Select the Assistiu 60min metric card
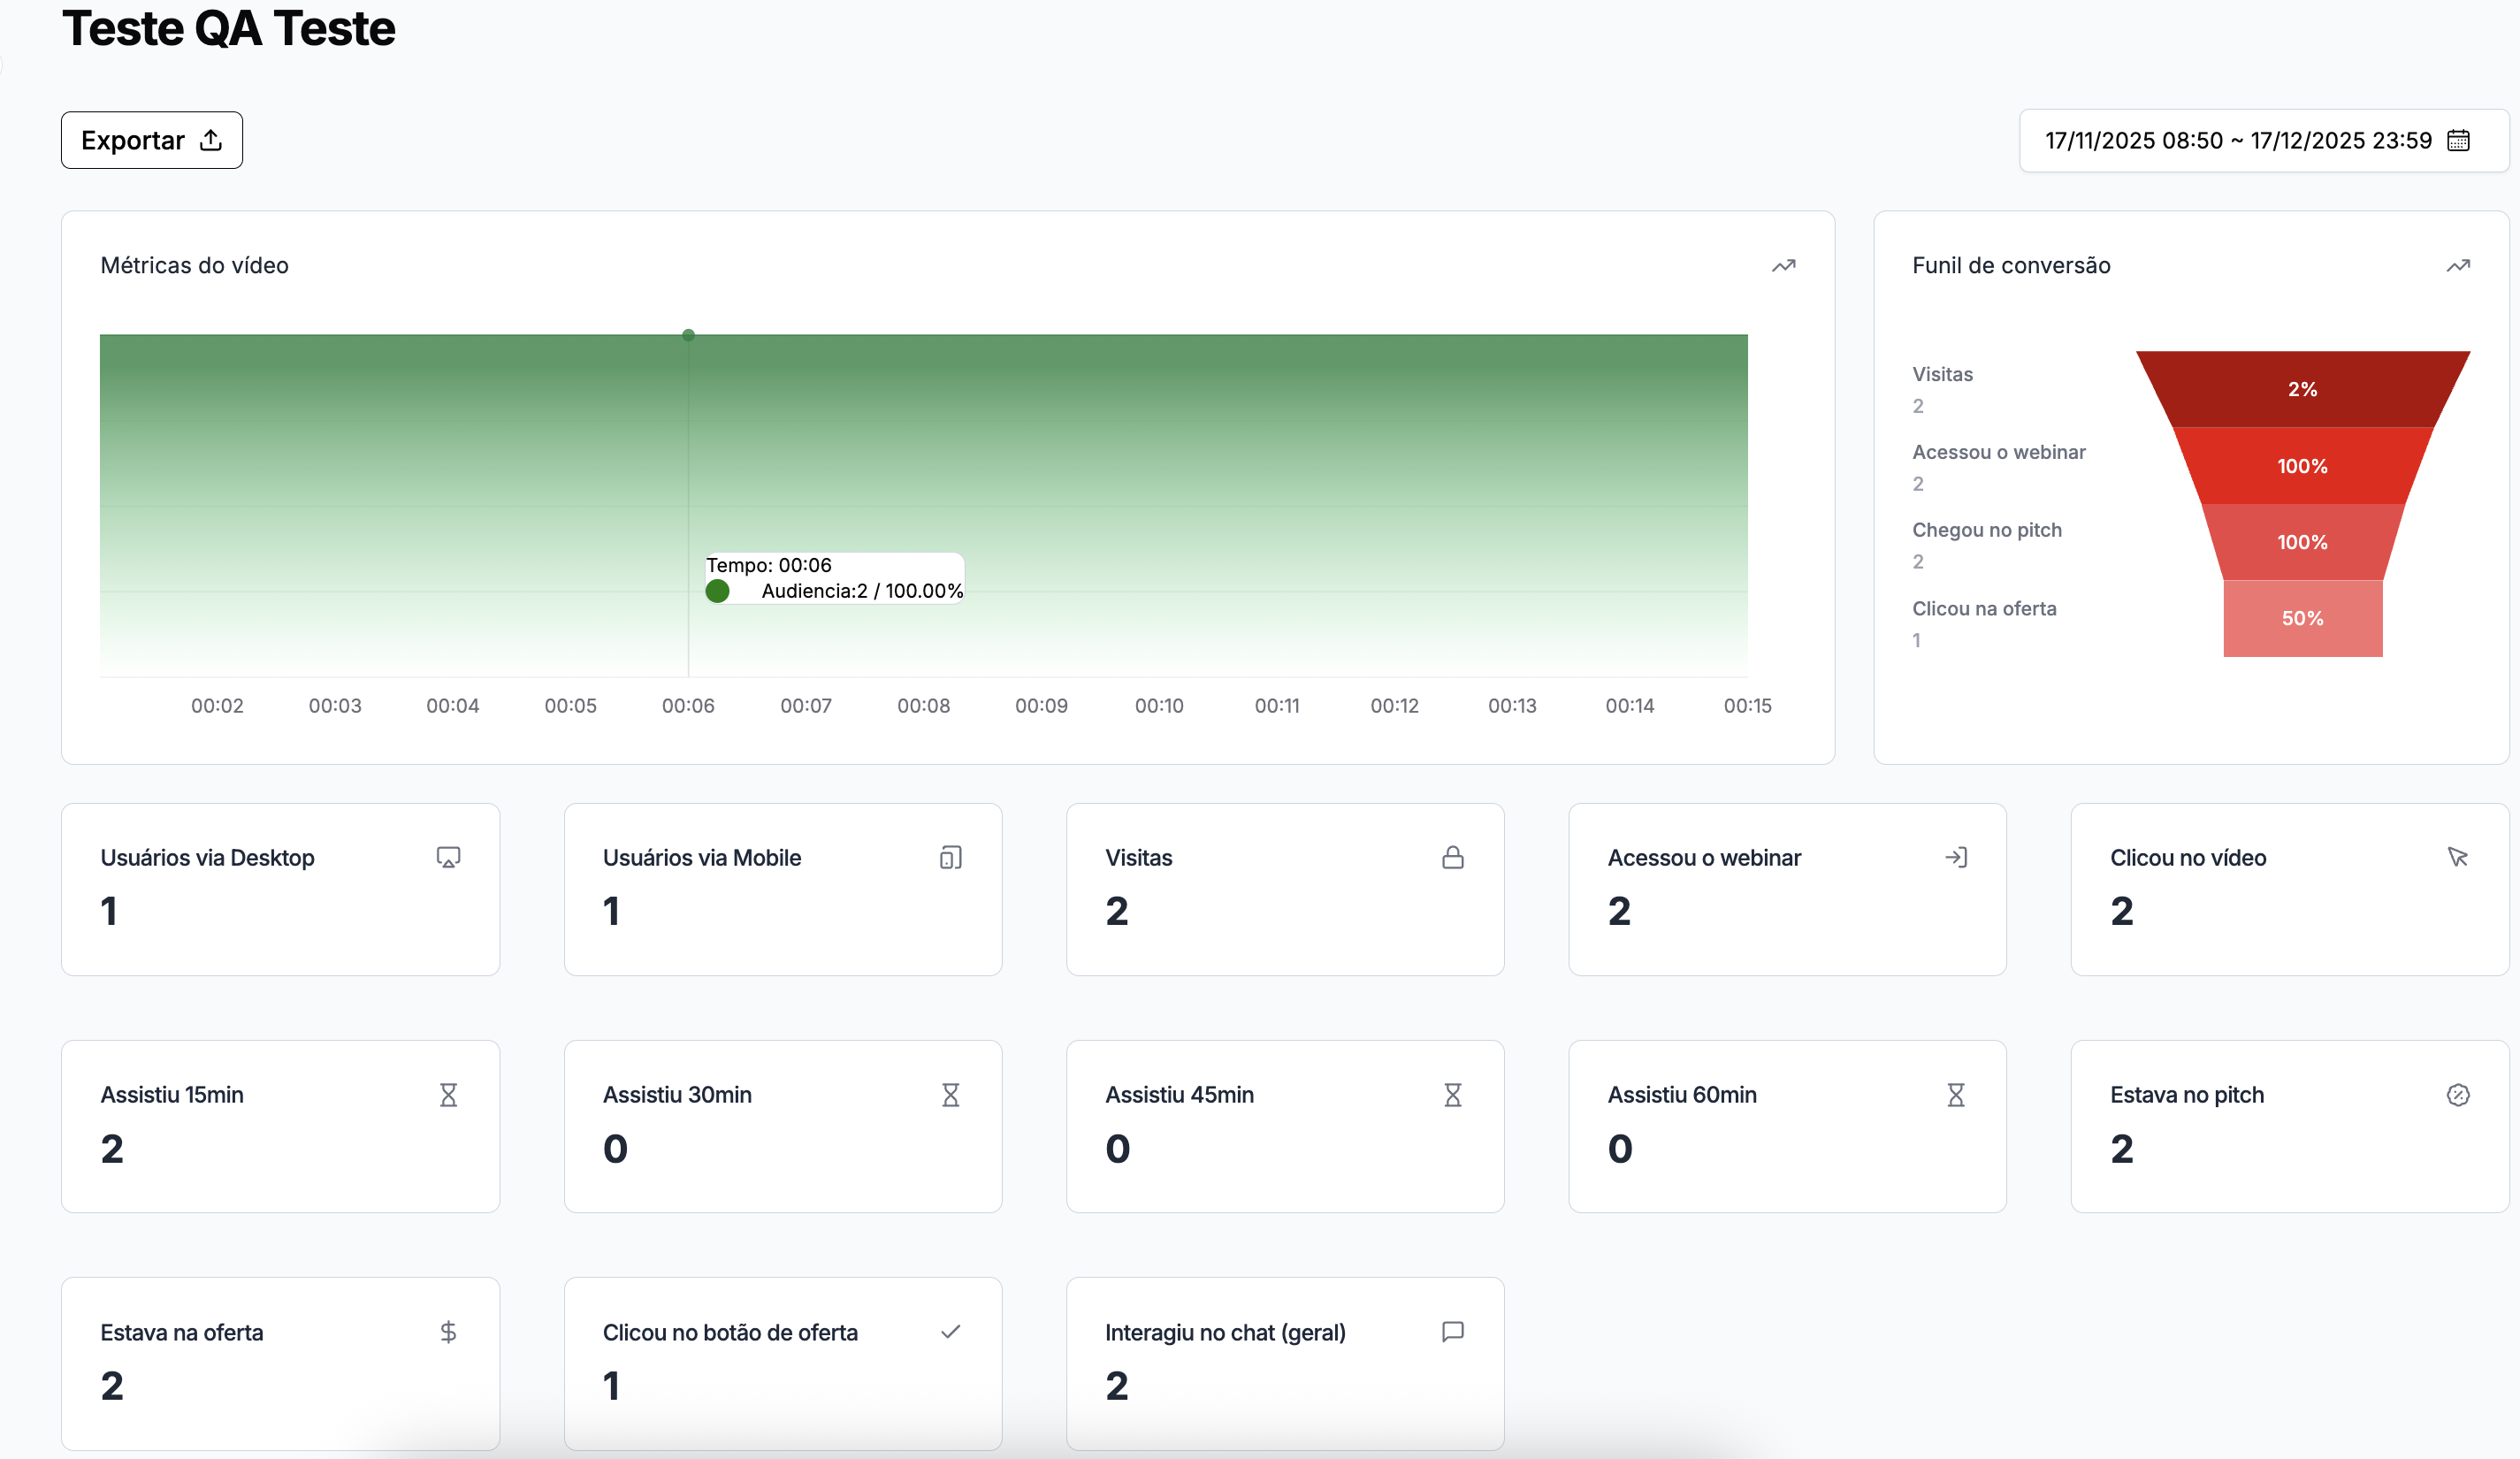 (x=1786, y=1126)
